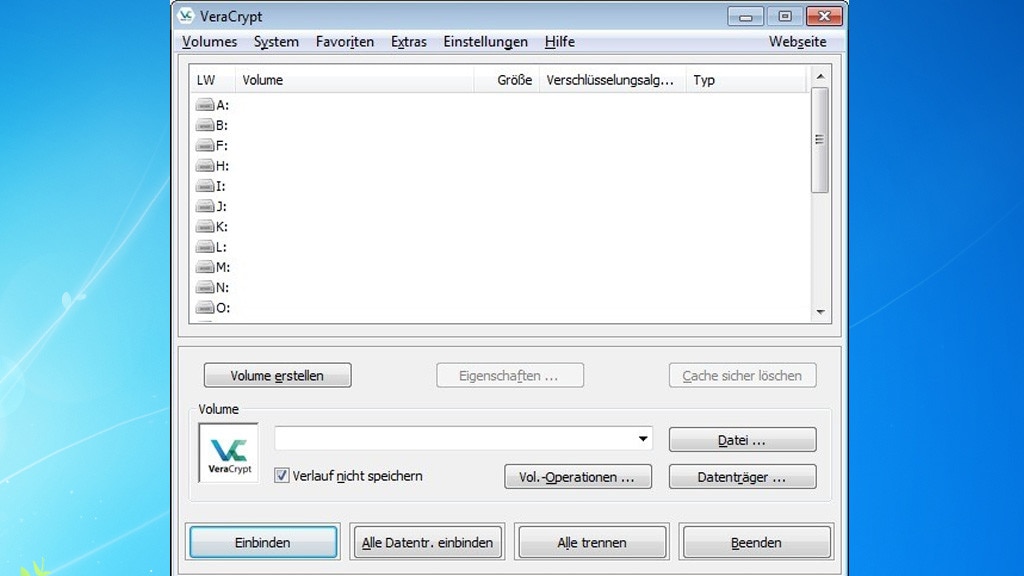1024x576 pixels.
Task: Open the System menu
Action: (x=276, y=42)
